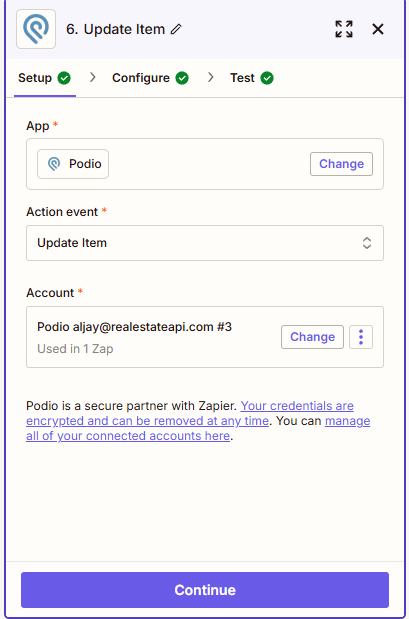Expand the panel to full screen
The image size is (409, 619).
pyautogui.click(x=344, y=29)
